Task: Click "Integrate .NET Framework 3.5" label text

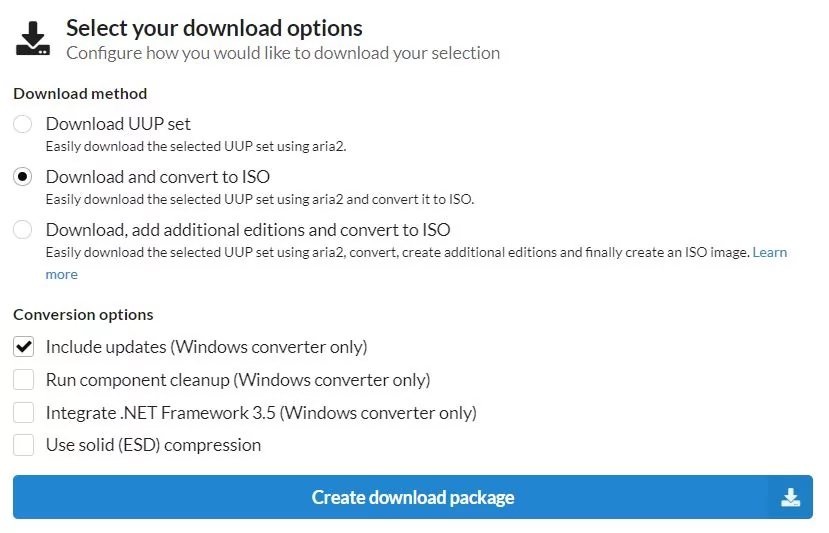Action: pos(161,413)
